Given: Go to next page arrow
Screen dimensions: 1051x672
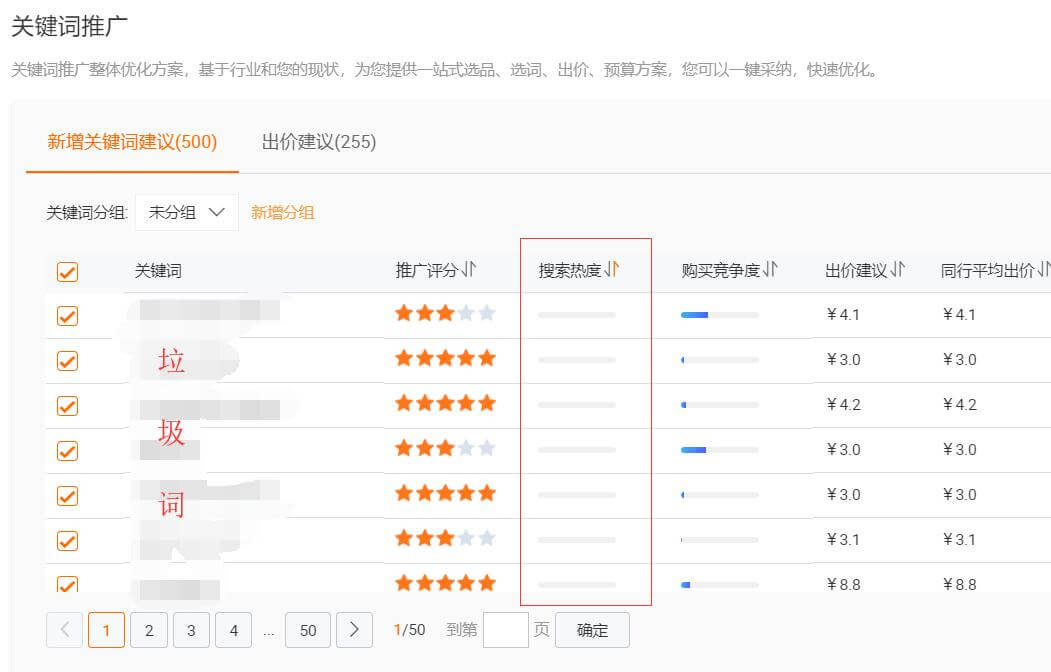Looking at the screenshot, I should (x=354, y=630).
